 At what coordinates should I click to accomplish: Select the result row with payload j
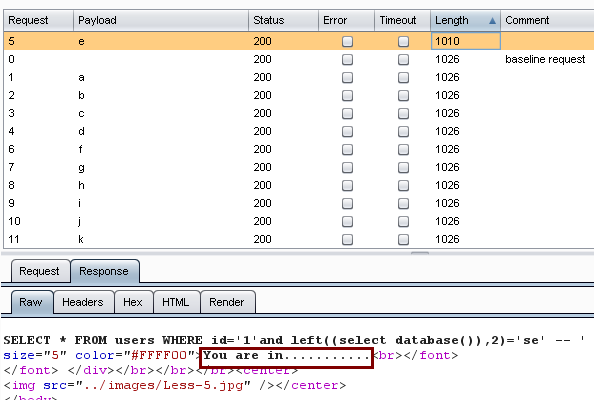299,221
